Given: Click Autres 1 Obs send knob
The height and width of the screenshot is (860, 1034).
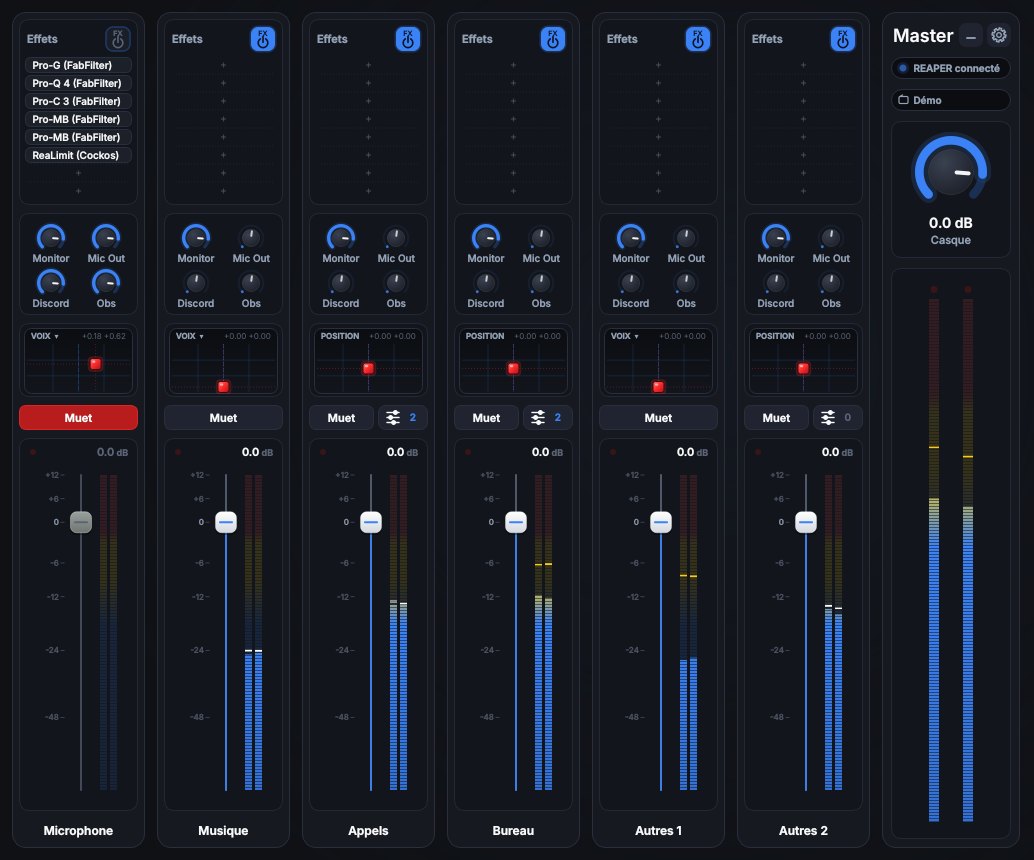Looking at the screenshot, I should (x=686, y=282).
